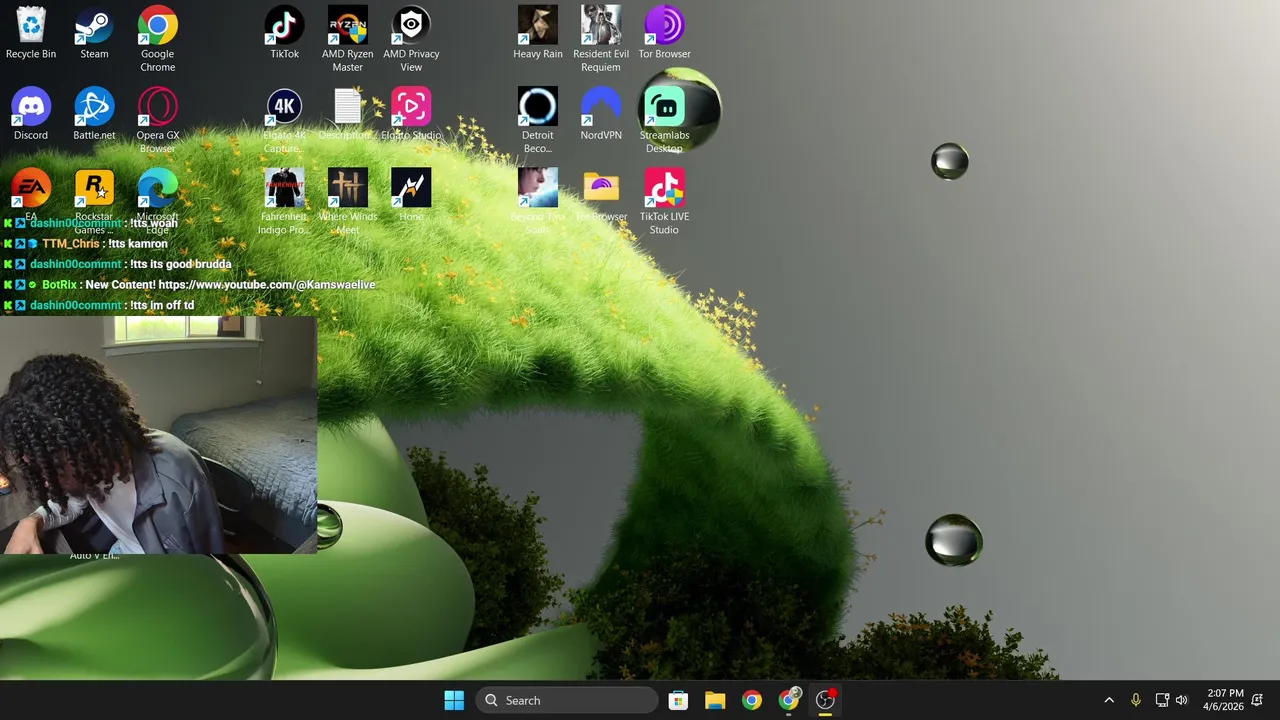This screenshot has height=720, width=1280.
Task: Select the Beyond Two Souls icon
Action: pyautogui.click(x=538, y=202)
